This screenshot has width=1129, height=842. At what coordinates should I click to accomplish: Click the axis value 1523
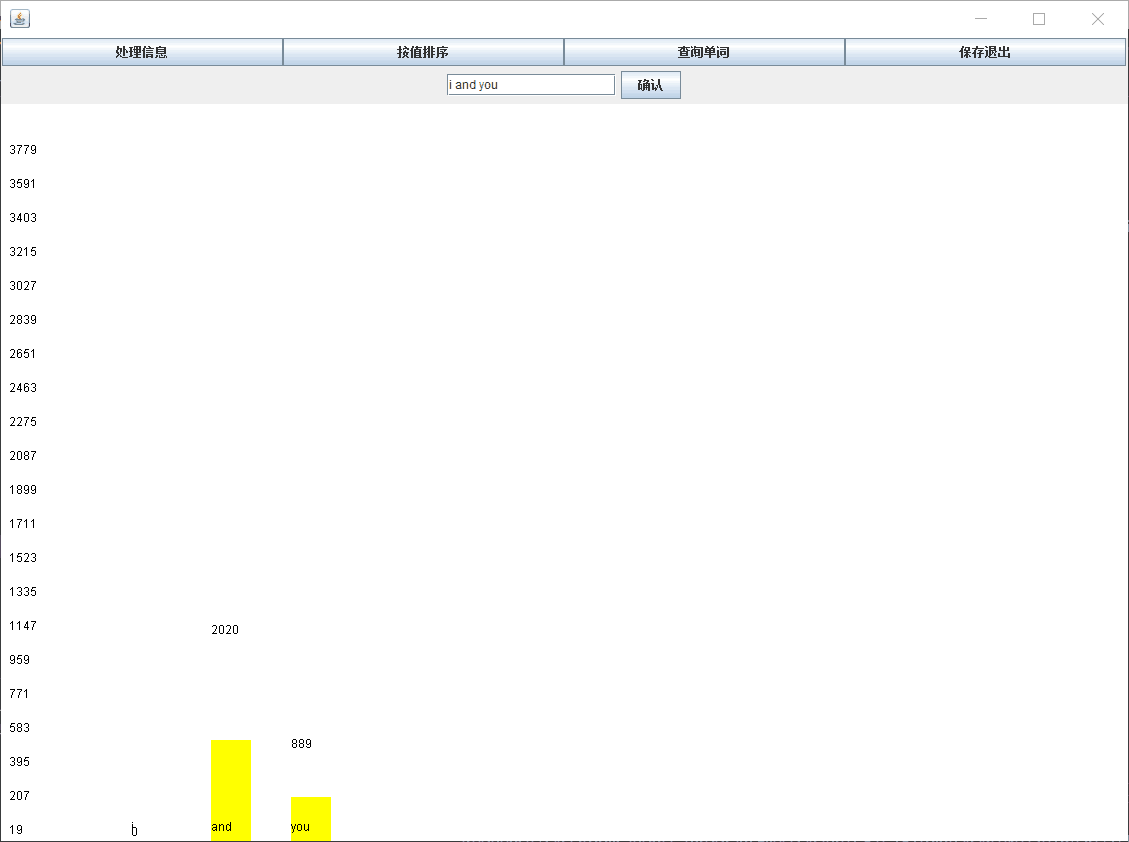[23, 557]
